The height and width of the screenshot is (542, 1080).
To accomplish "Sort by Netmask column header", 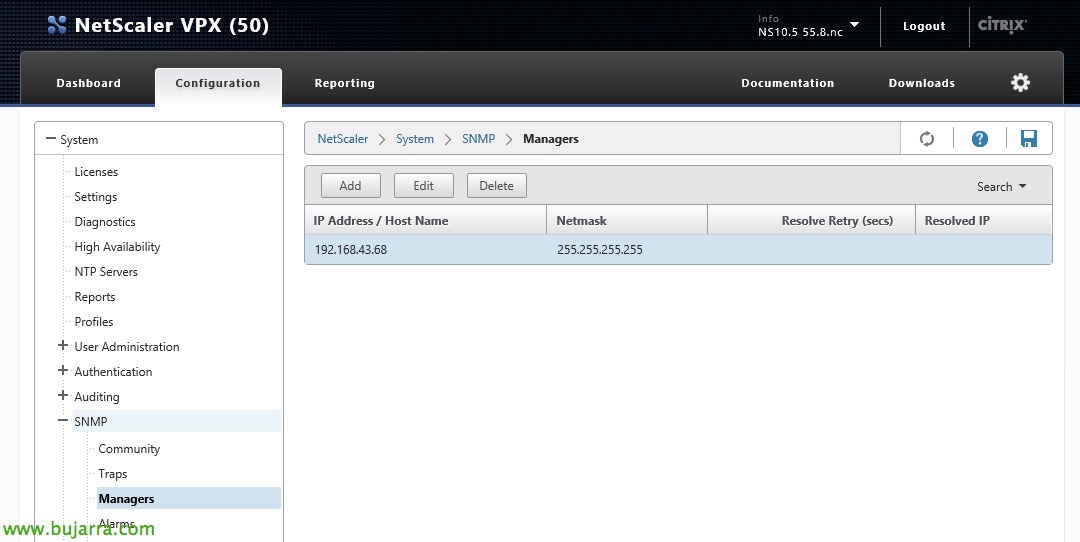I will point(627,220).
